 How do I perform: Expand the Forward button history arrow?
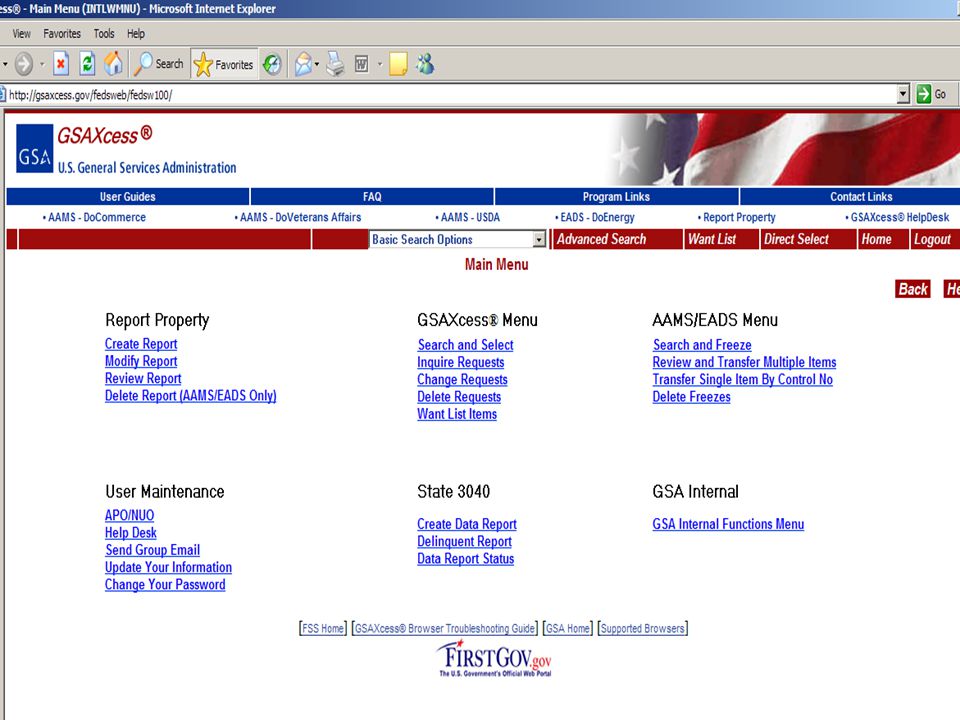[42, 64]
